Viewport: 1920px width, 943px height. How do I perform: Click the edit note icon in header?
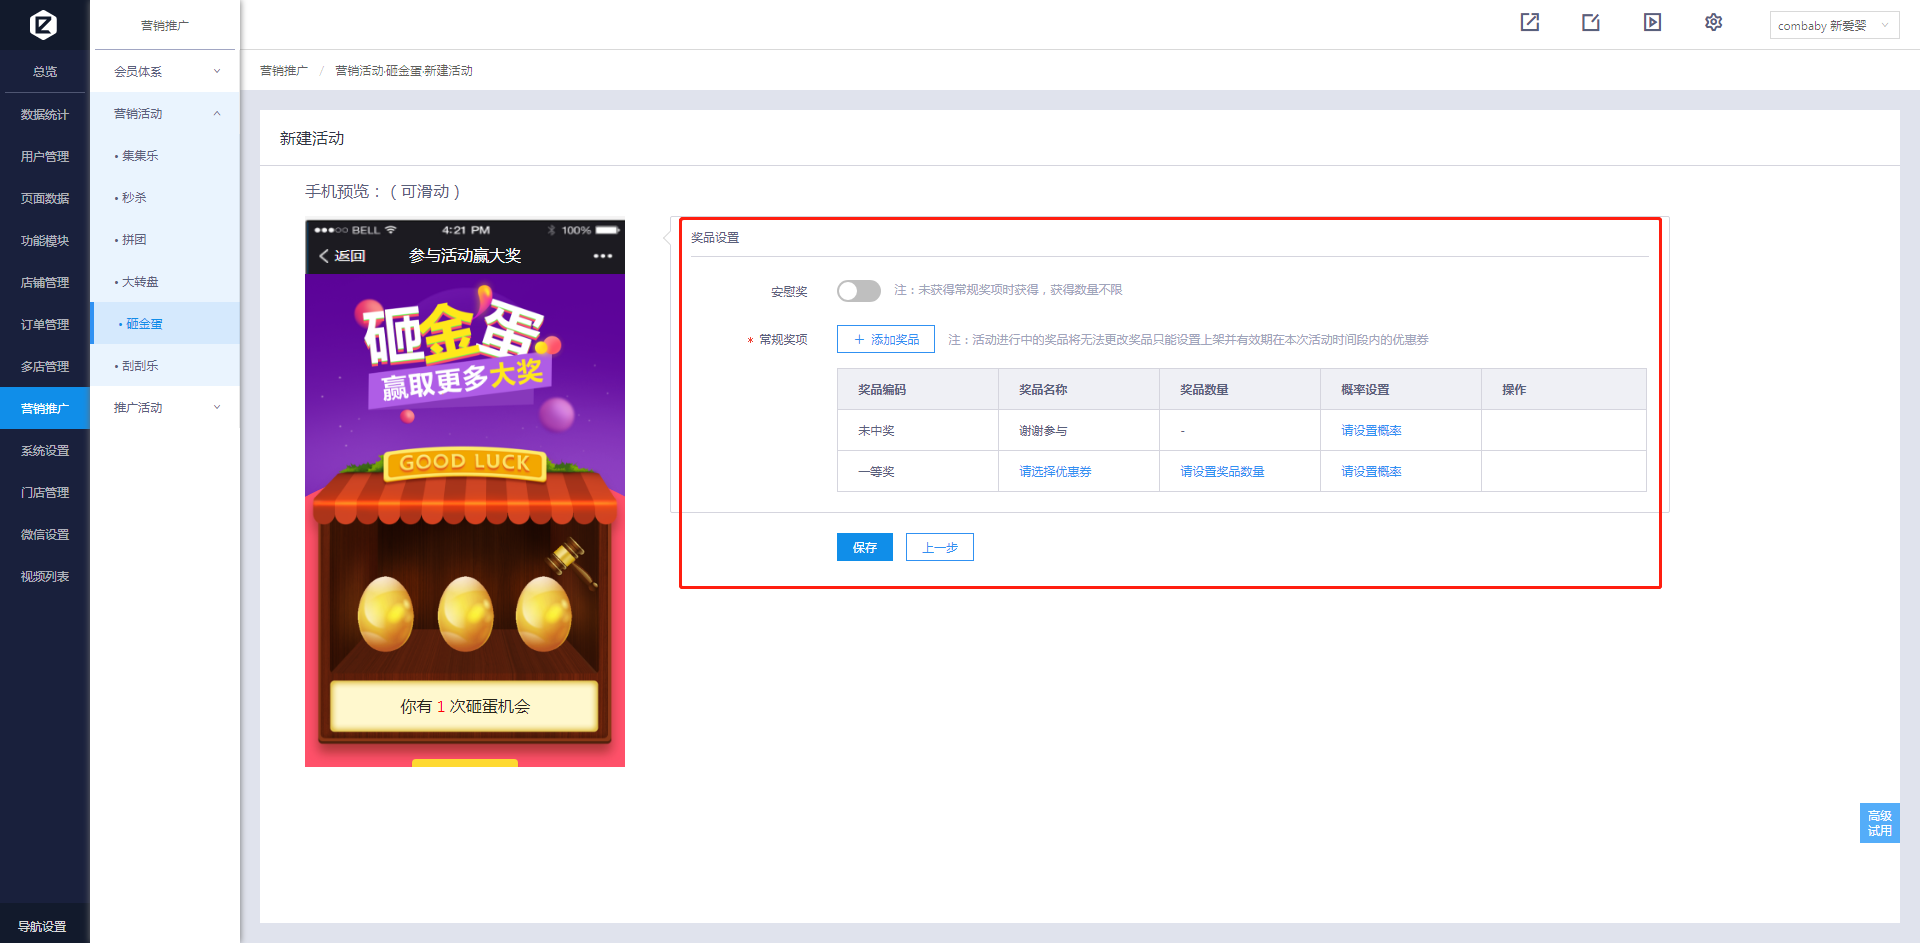click(x=1591, y=22)
